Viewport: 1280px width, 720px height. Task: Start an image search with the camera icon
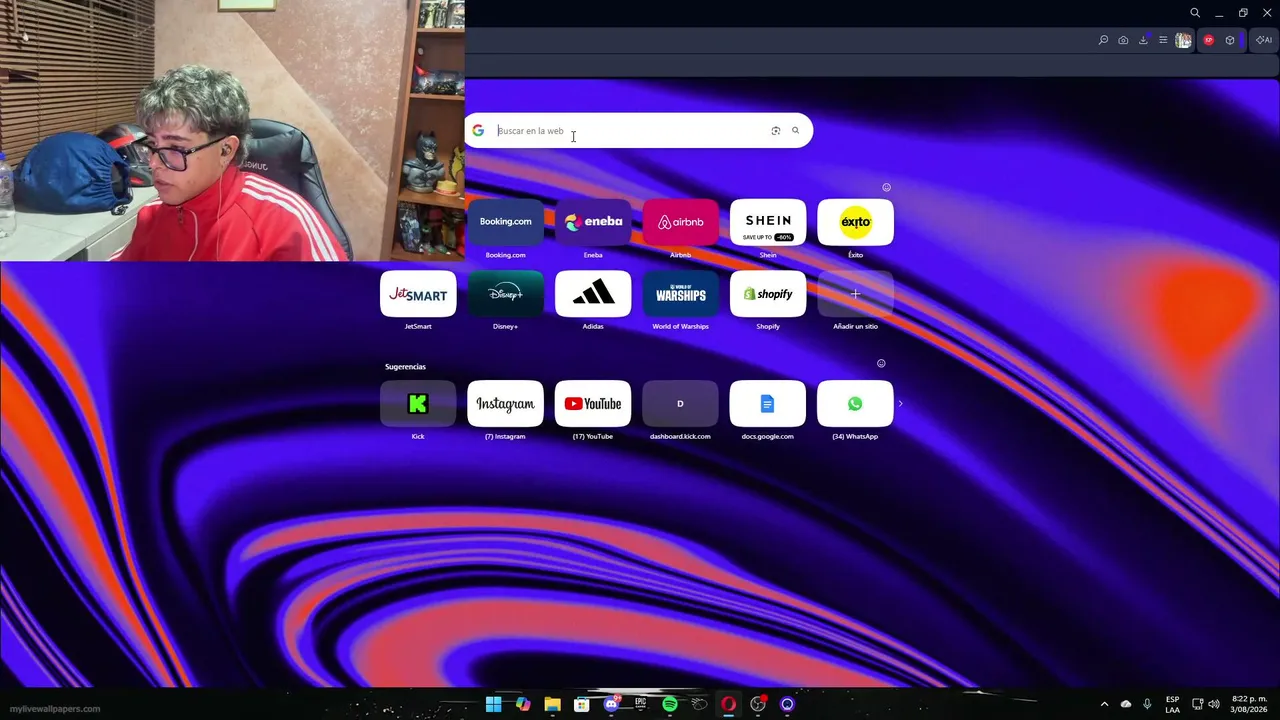coord(776,130)
